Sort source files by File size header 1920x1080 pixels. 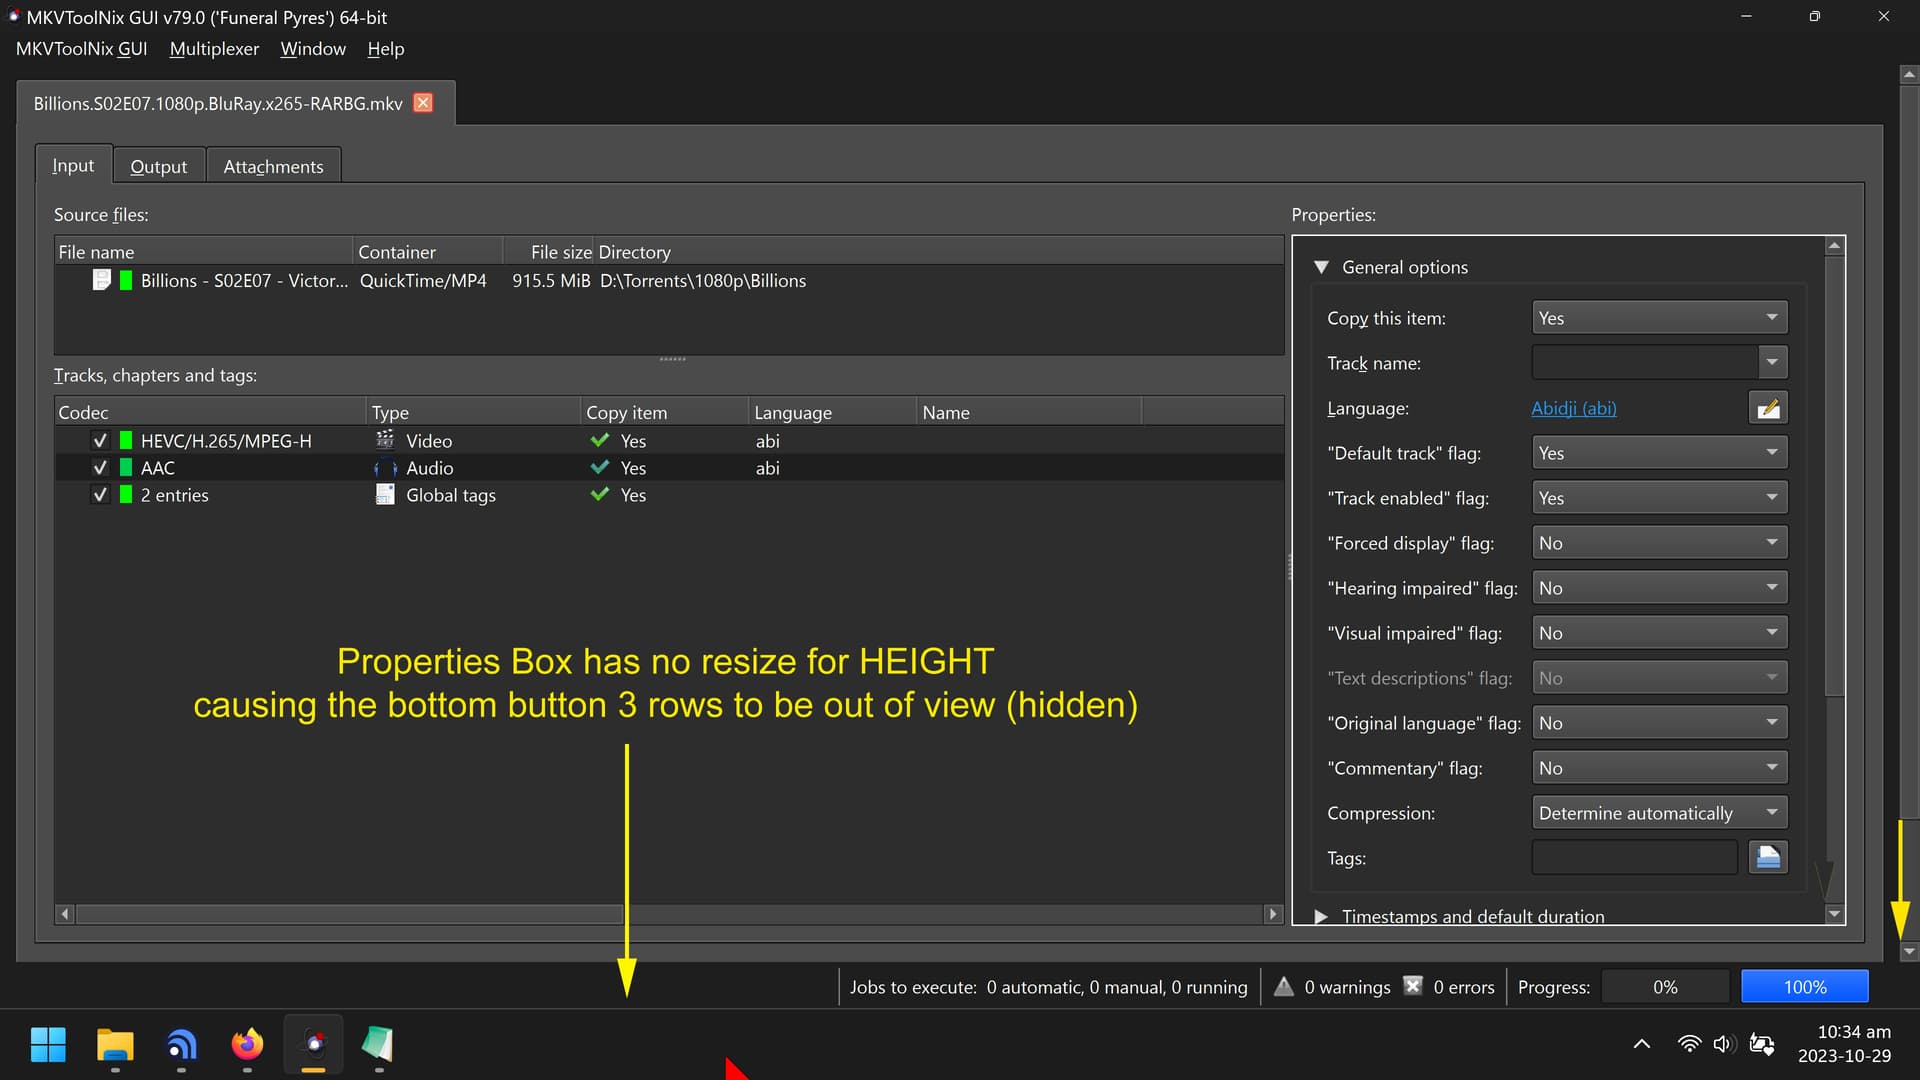548,252
